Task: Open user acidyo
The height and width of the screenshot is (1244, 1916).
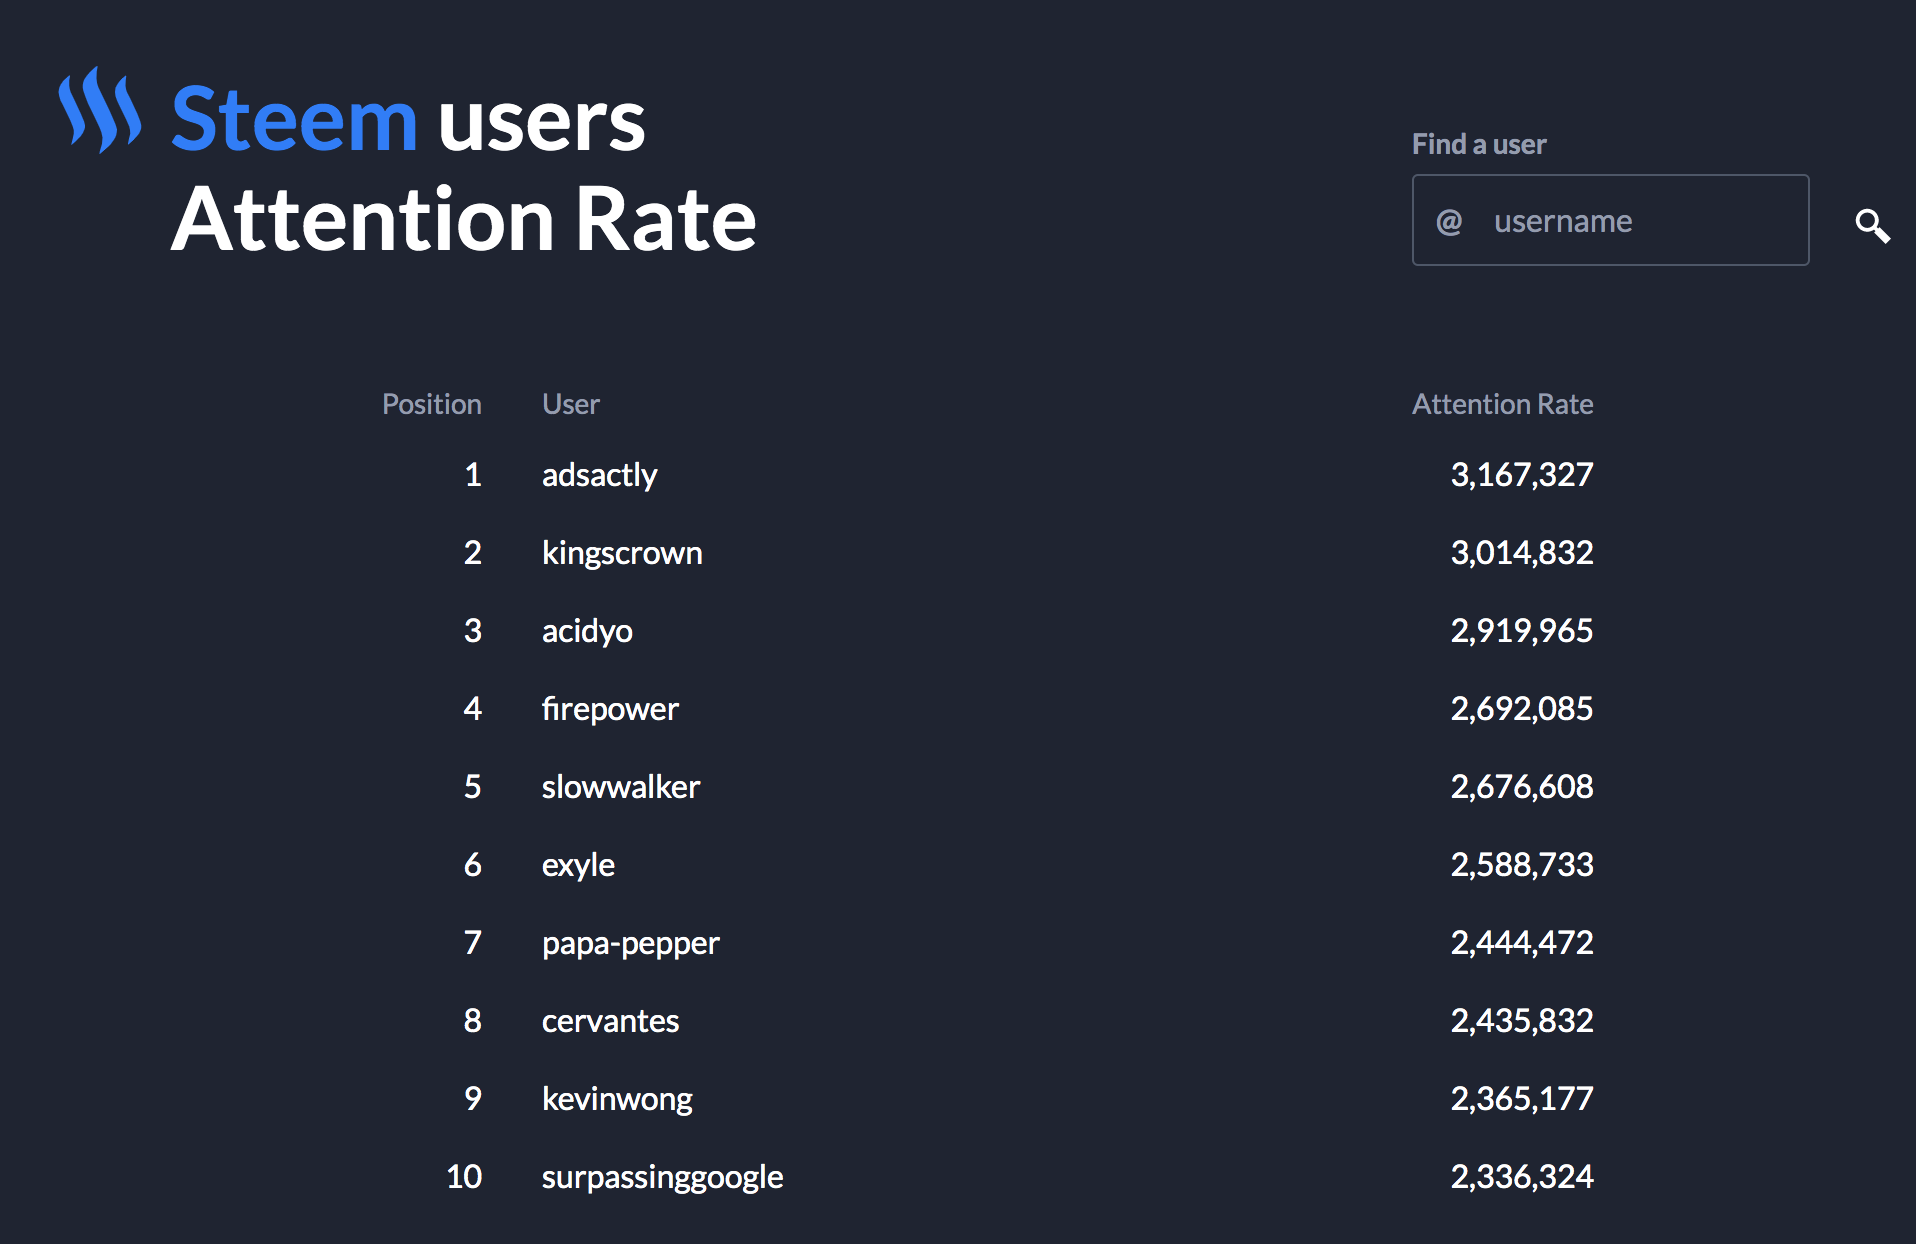Action: click(x=587, y=631)
